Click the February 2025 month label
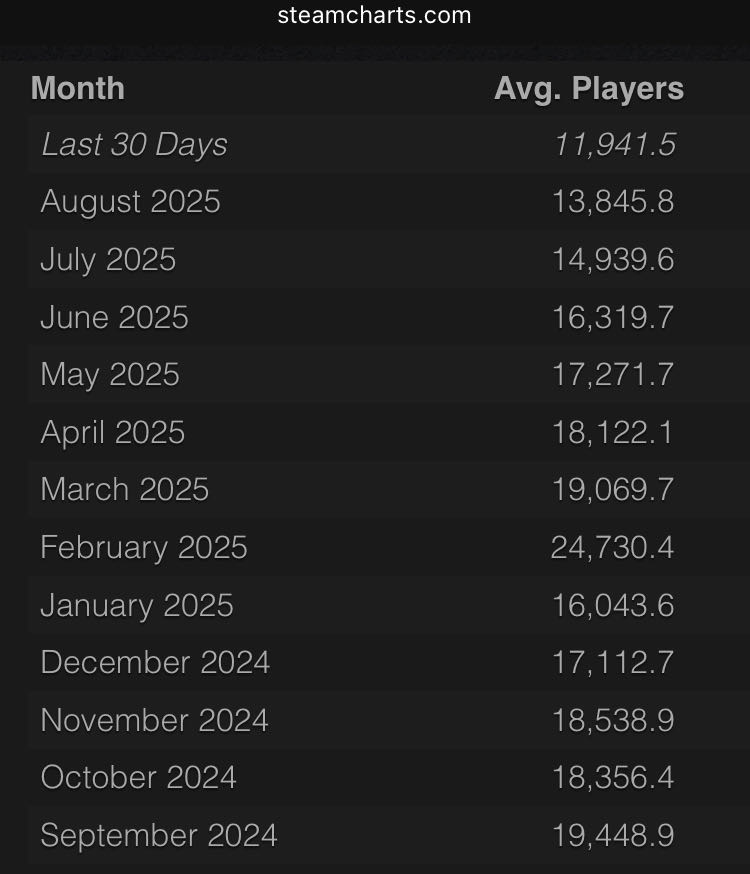Image resolution: width=750 pixels, height=874 pixels. click(x=144, y=547)
